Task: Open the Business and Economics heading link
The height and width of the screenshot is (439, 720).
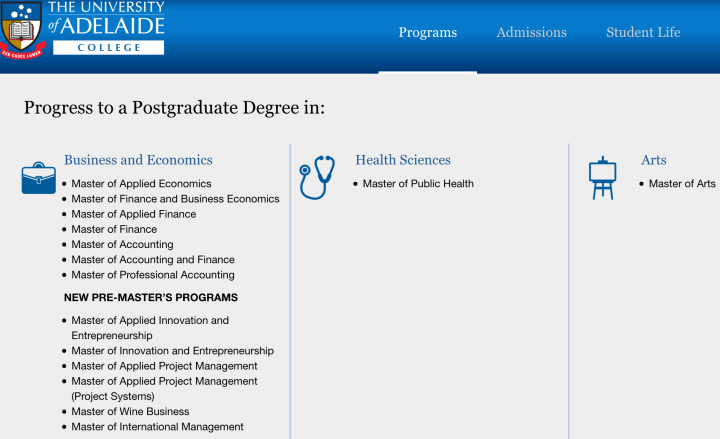Action: click(138, 160)
